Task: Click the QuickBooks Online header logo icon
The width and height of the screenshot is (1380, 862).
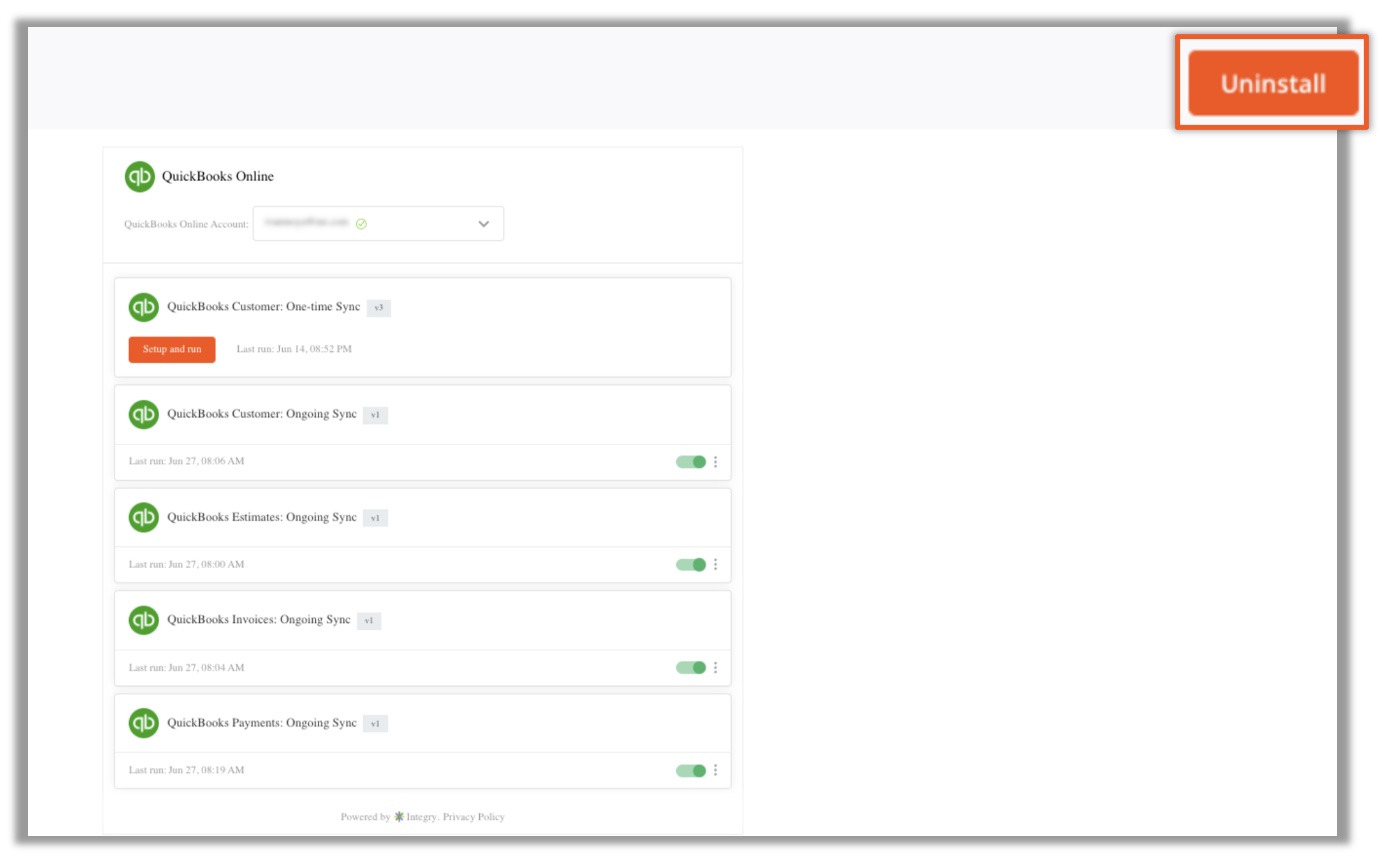Action: point(140,176)
